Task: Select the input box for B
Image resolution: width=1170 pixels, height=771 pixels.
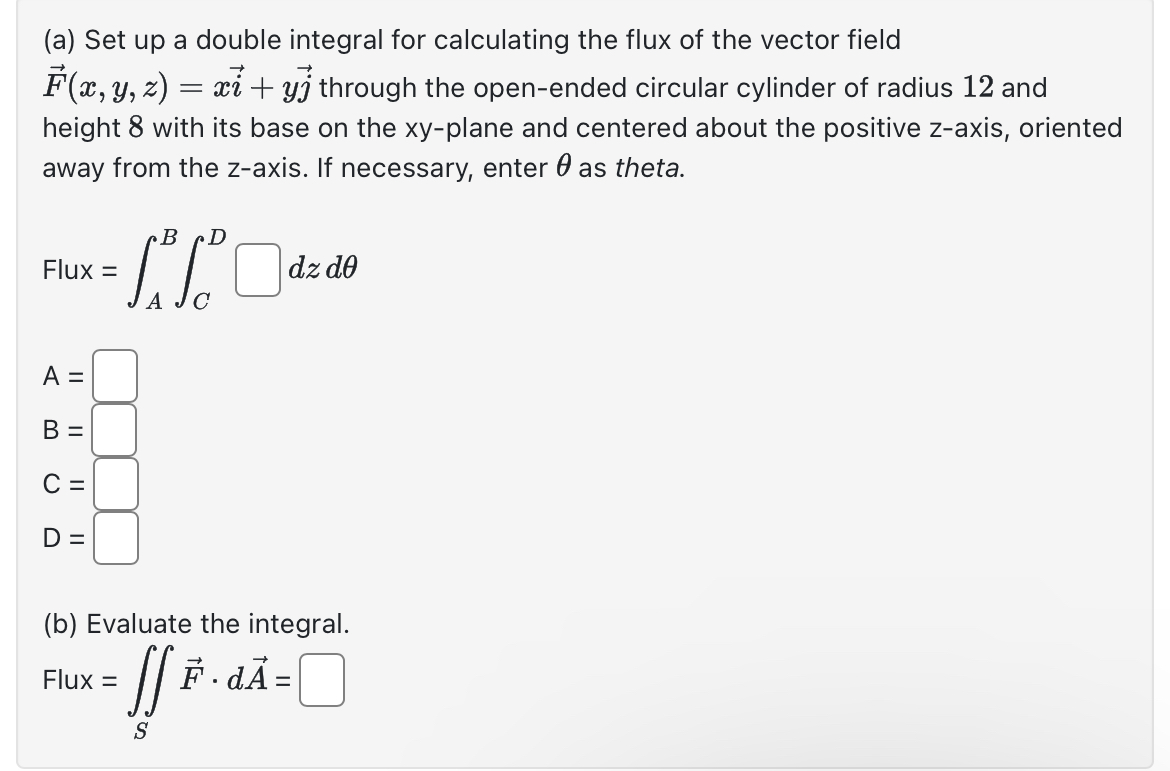Action: coord(113,430)
